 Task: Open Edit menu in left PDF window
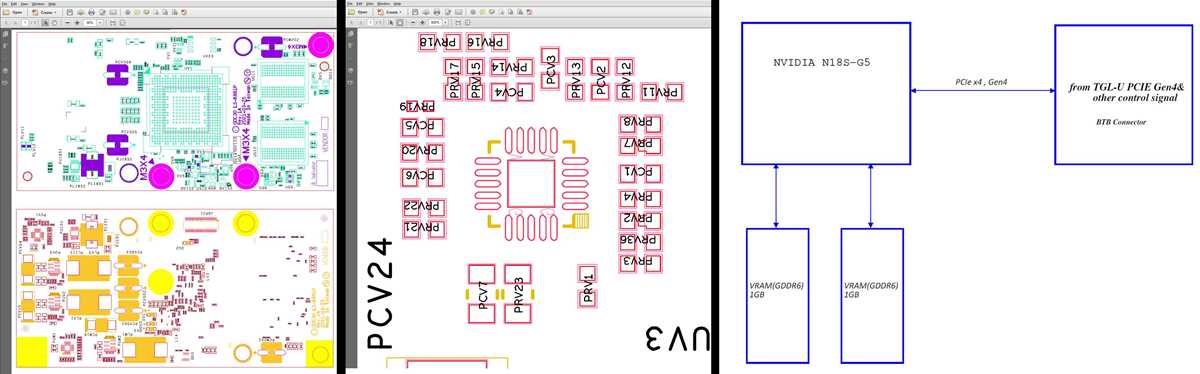tap(14, 4)
